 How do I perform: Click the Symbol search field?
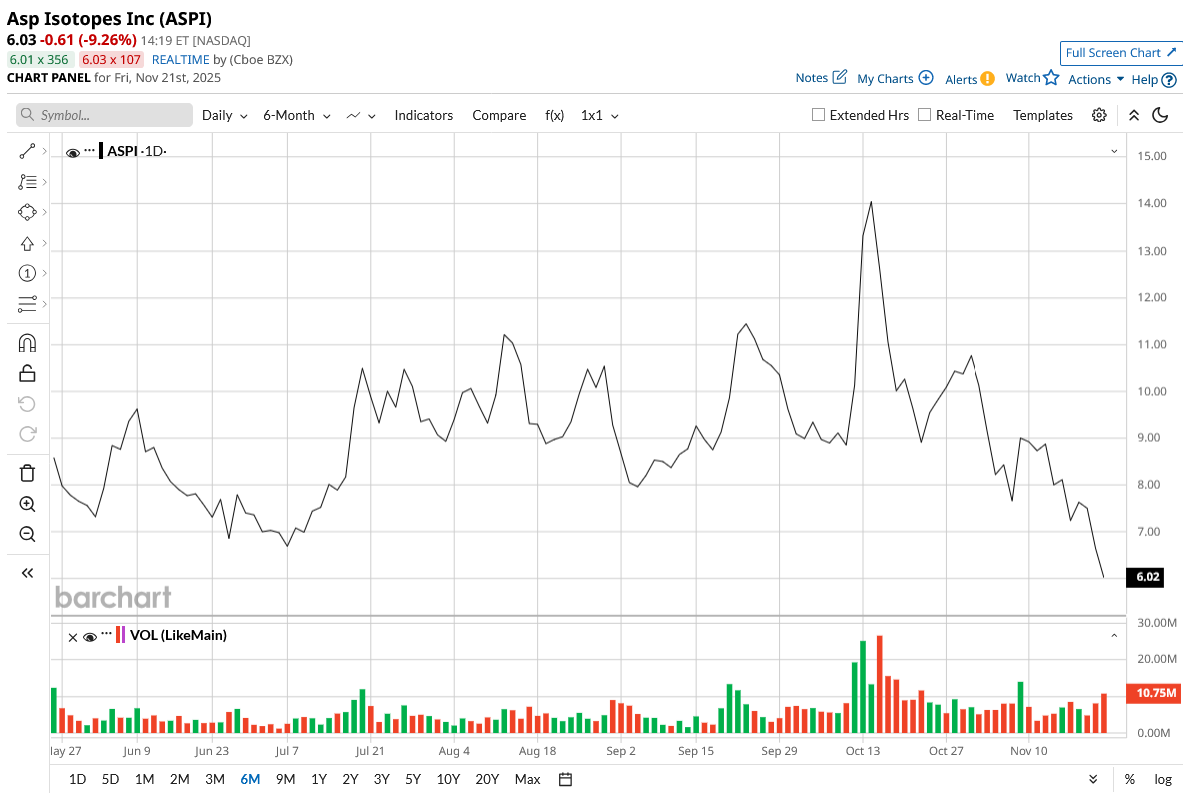pyautogui.click(x=104, y=115)
